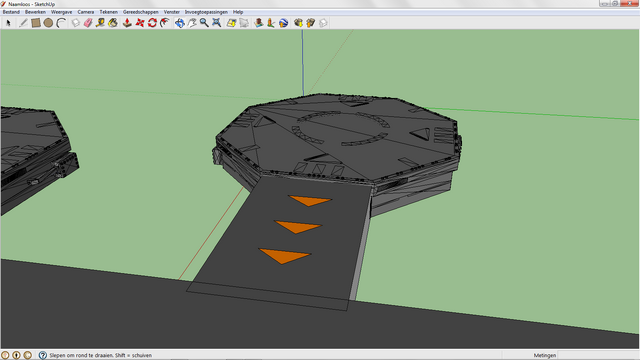This screenshot has width=640, height=360.
Task: Open the Invoegtoepassingen menu
Action: [206, 12]
